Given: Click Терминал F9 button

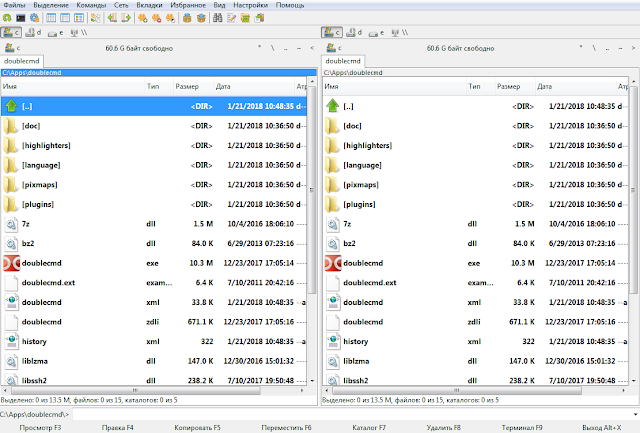Looking at the screenshot, I should 522,428.
